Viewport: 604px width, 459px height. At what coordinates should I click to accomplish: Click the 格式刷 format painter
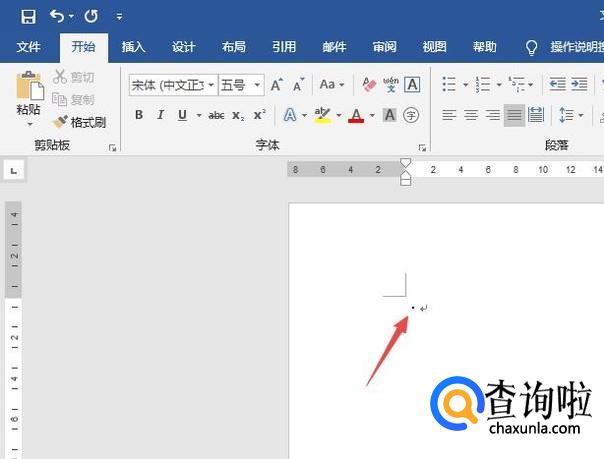79,122
